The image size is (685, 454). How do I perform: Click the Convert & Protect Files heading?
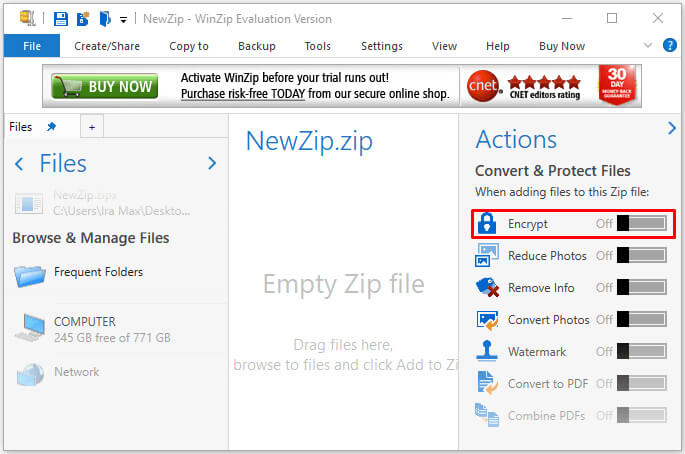[x=553, y=170]
